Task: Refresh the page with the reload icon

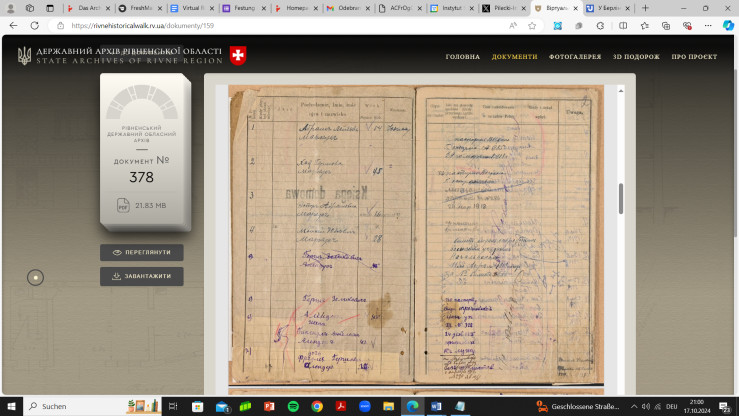Action: pyautogui.click(x=35, y=26)
